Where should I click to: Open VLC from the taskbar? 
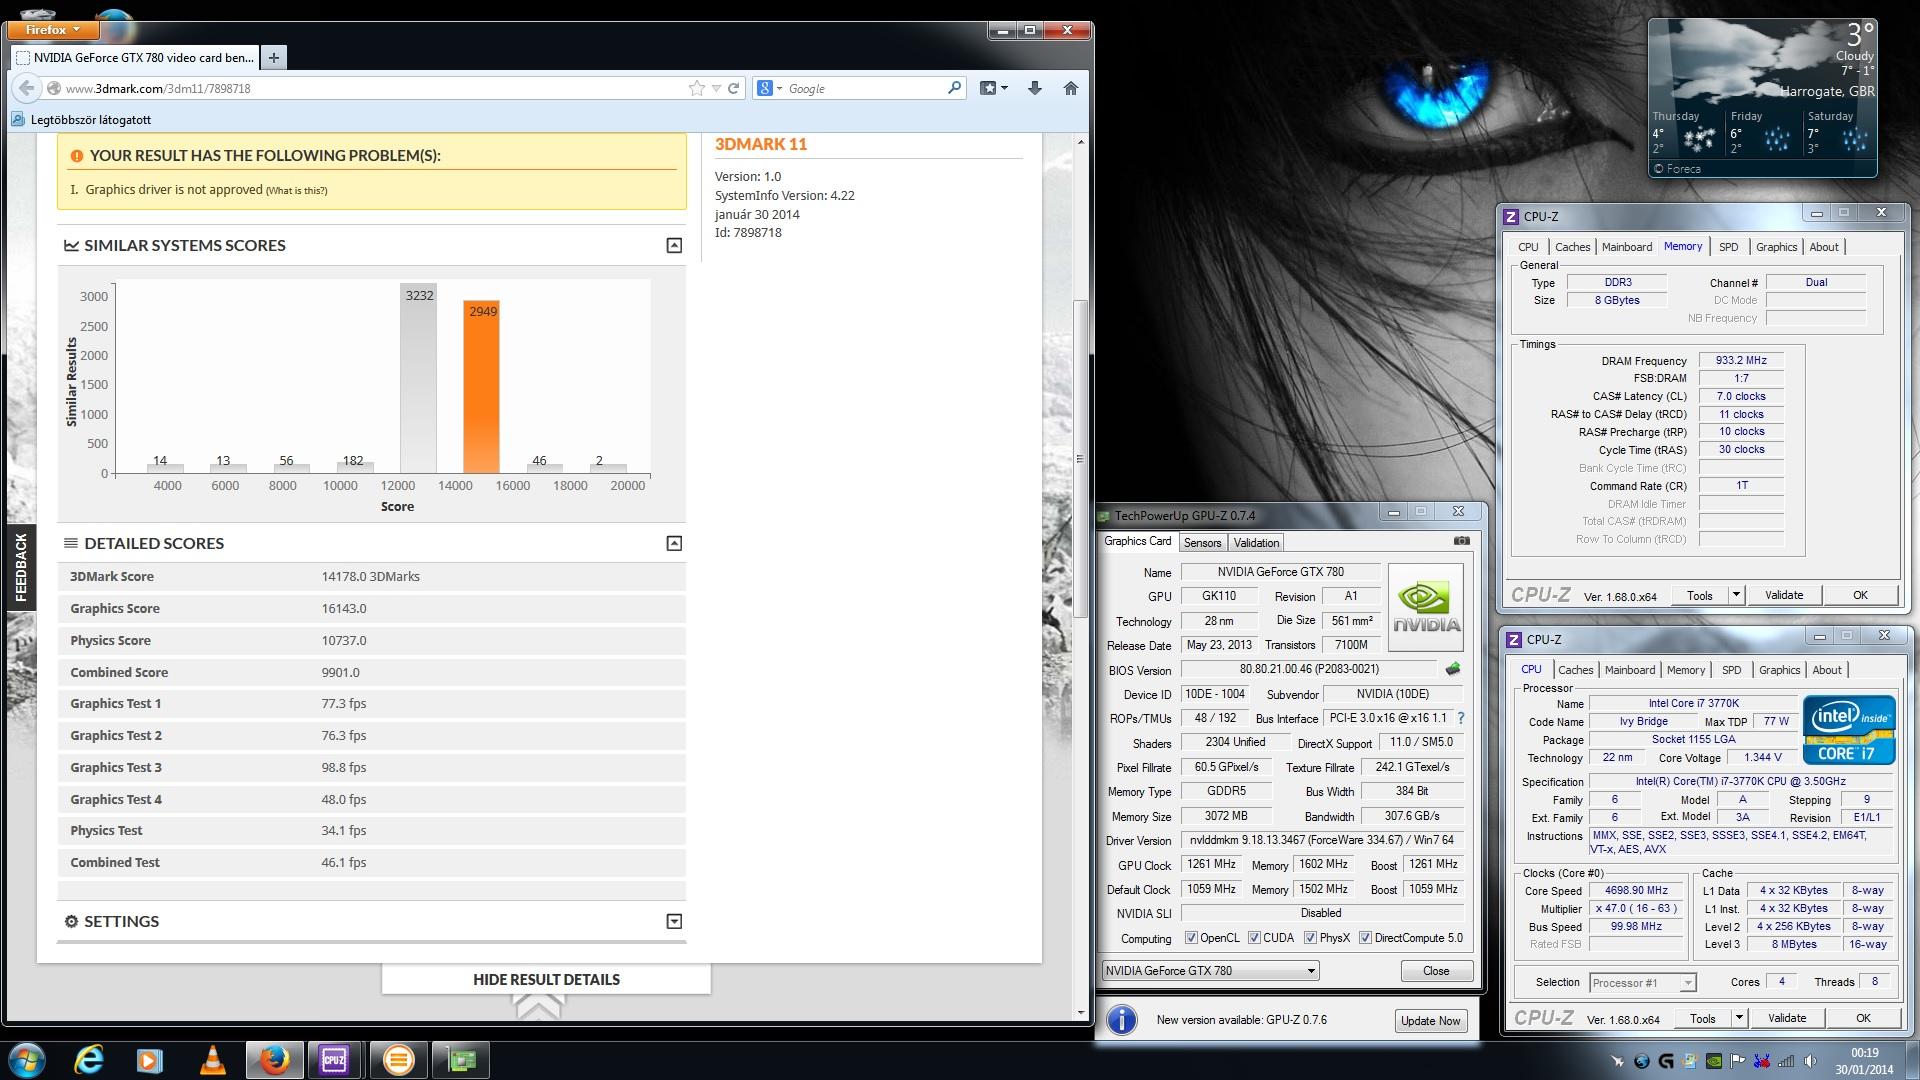212,1059
